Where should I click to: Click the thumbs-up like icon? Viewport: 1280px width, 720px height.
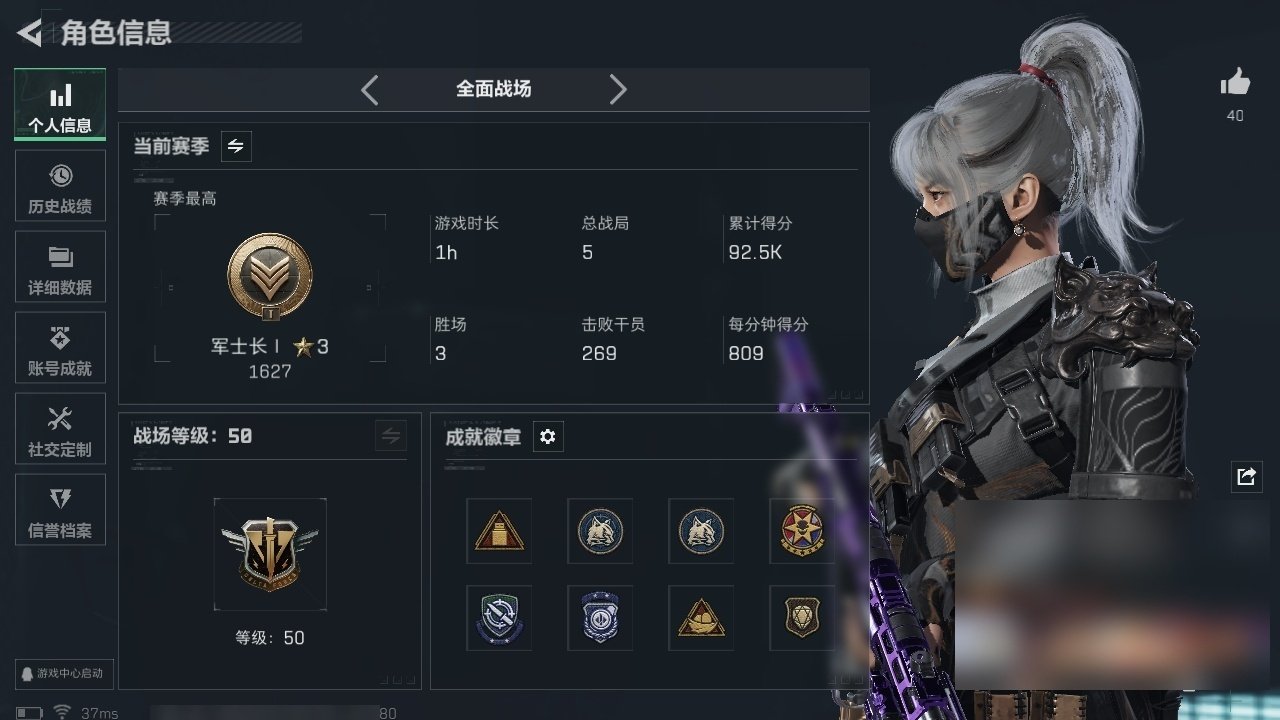1235,83
